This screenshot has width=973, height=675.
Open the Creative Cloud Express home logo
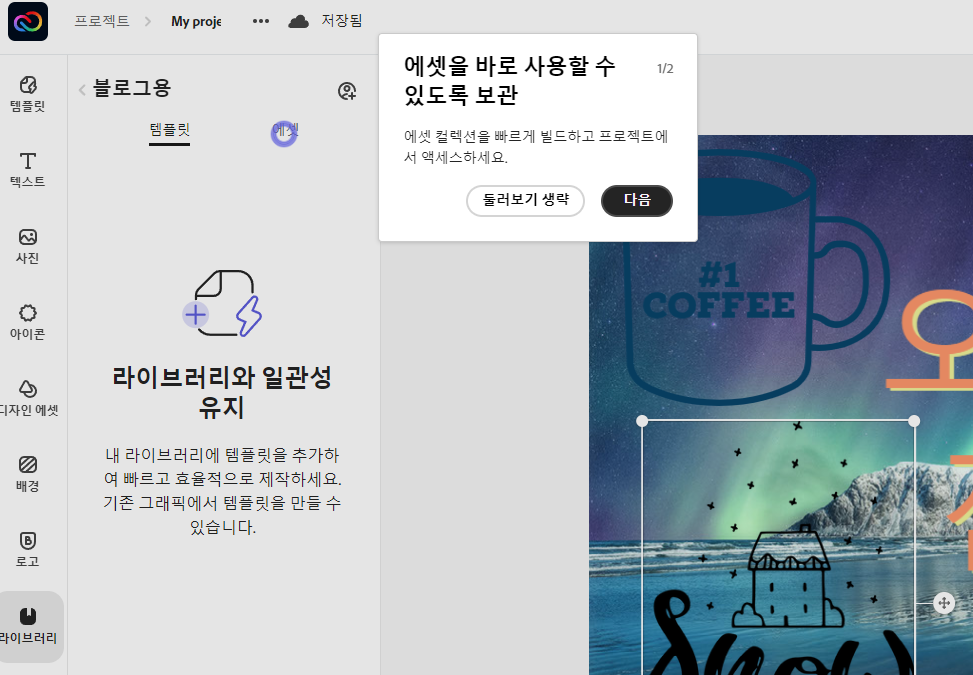tap(28, 22)
